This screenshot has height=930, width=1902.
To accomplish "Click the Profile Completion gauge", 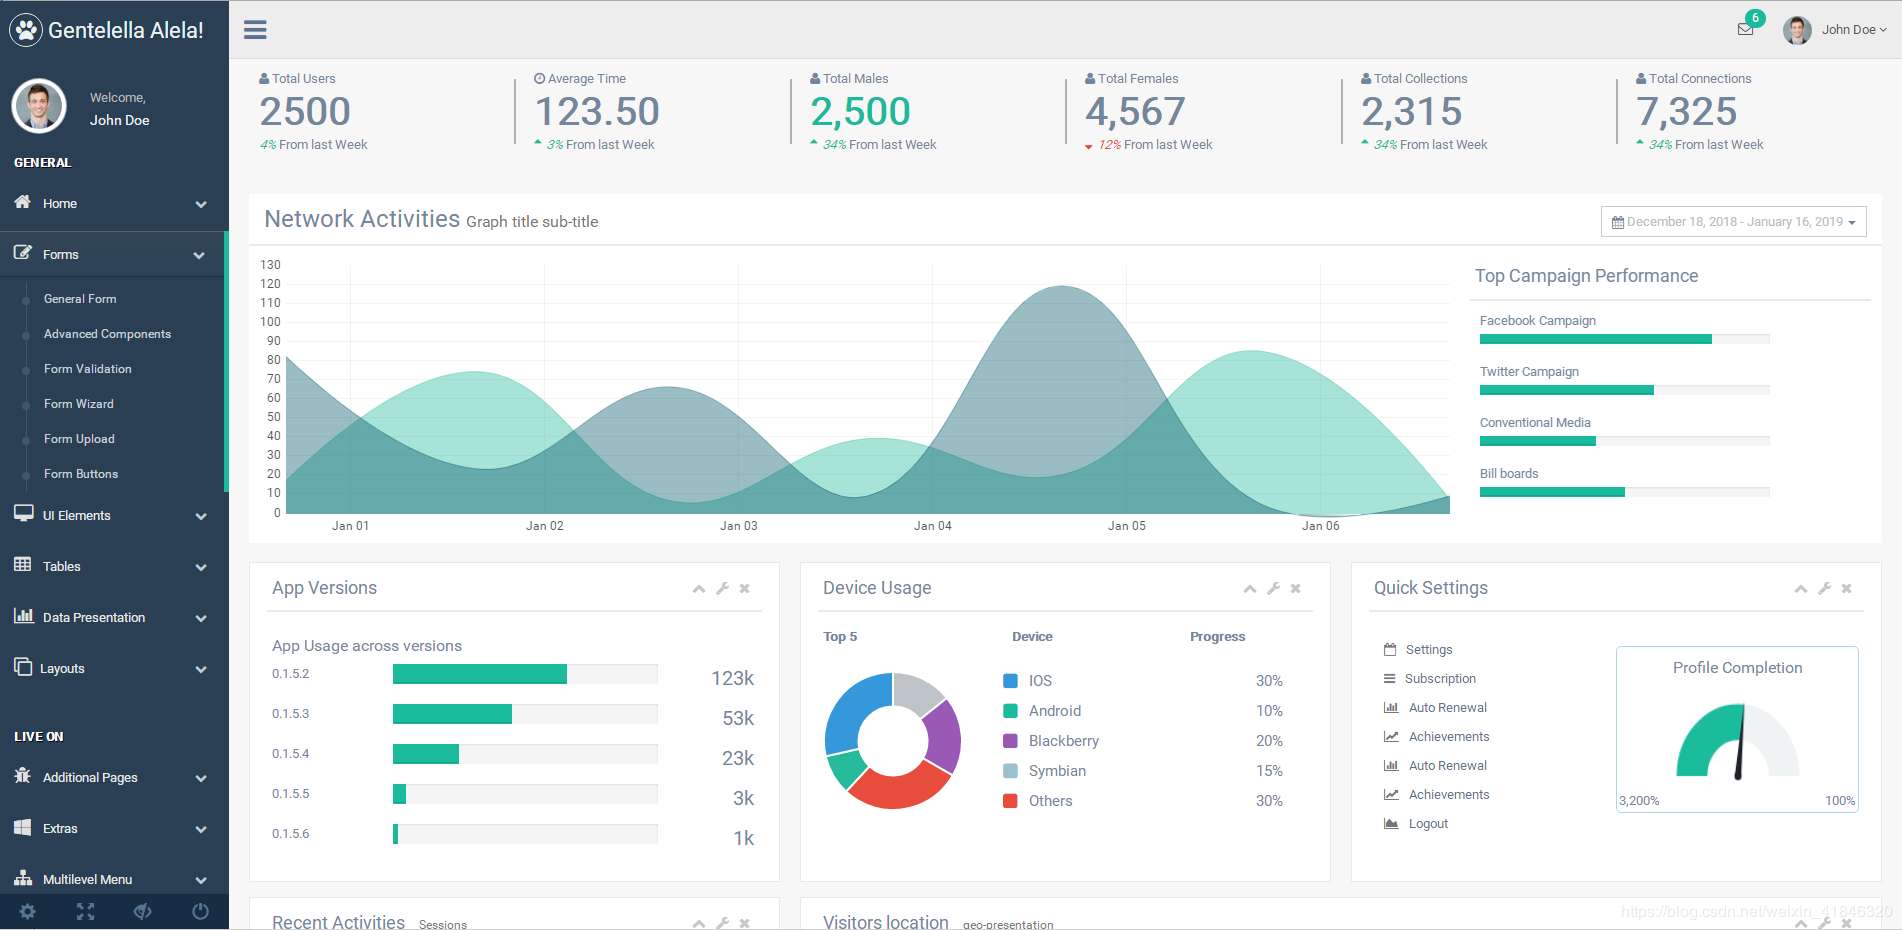I will point(1738,740).
